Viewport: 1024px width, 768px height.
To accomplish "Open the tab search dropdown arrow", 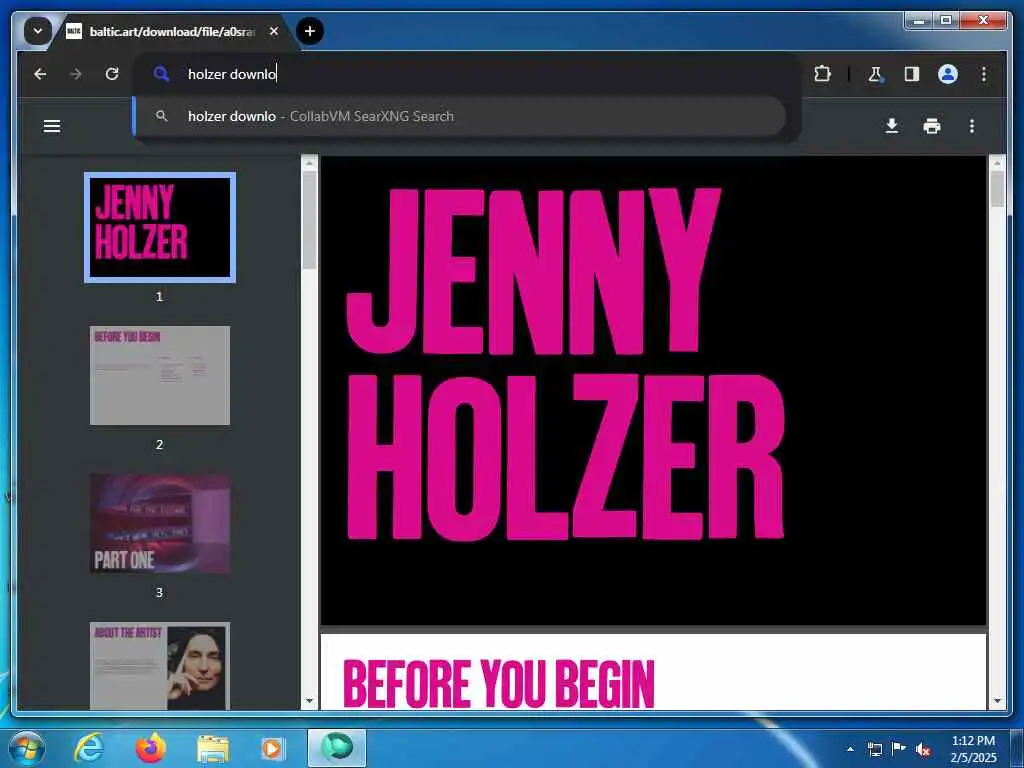I will 38,31.
